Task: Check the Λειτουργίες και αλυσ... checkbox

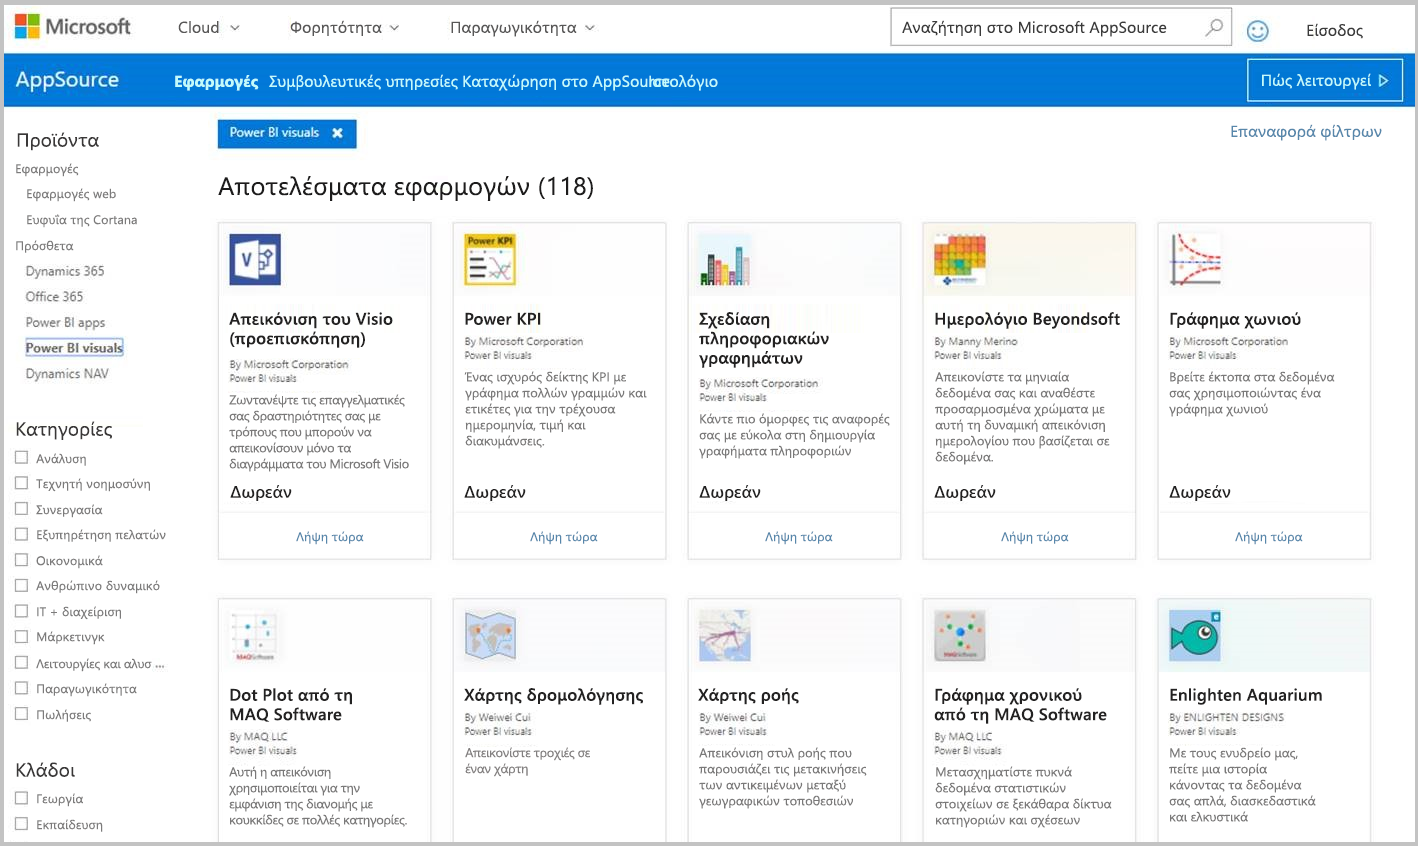Action: coord(21,663)
